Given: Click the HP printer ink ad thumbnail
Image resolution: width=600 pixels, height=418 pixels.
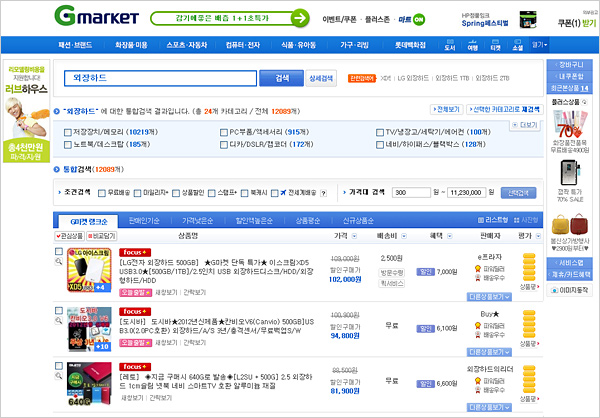Looking at the screenshot, I should (528, 20).
